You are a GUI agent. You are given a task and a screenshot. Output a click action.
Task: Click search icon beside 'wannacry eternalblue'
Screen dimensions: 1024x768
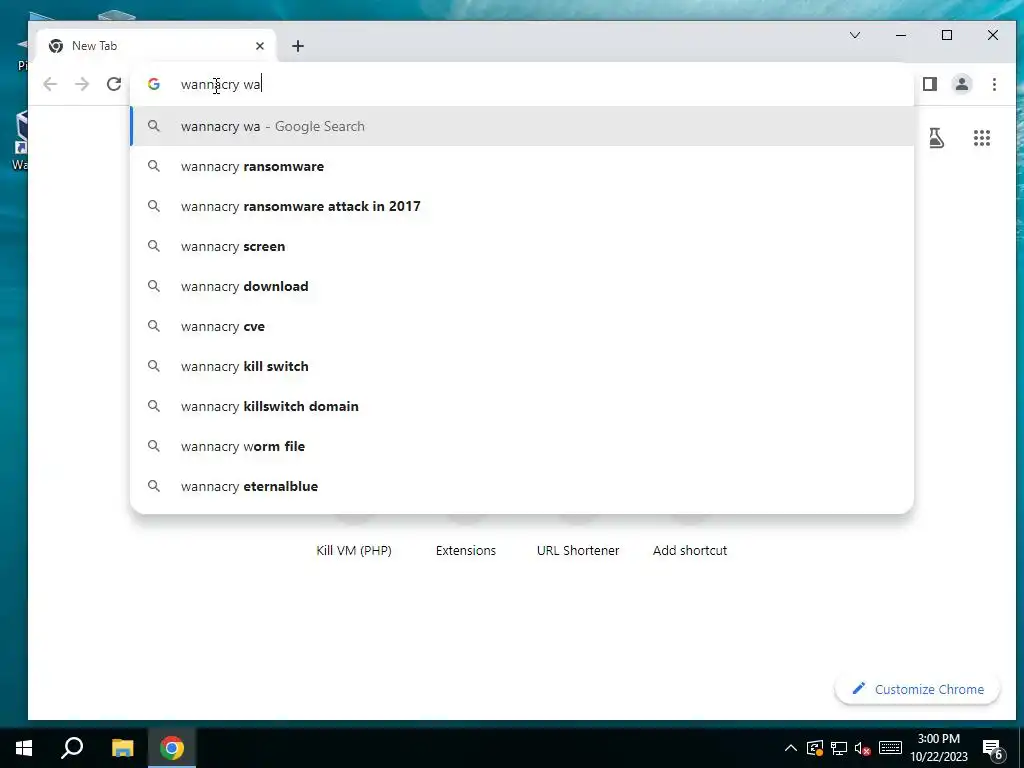click(153, 486)
